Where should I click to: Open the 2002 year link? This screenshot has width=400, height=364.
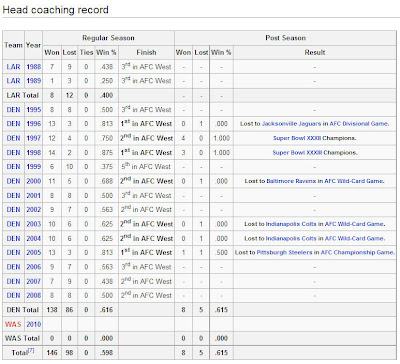(34, 210)
